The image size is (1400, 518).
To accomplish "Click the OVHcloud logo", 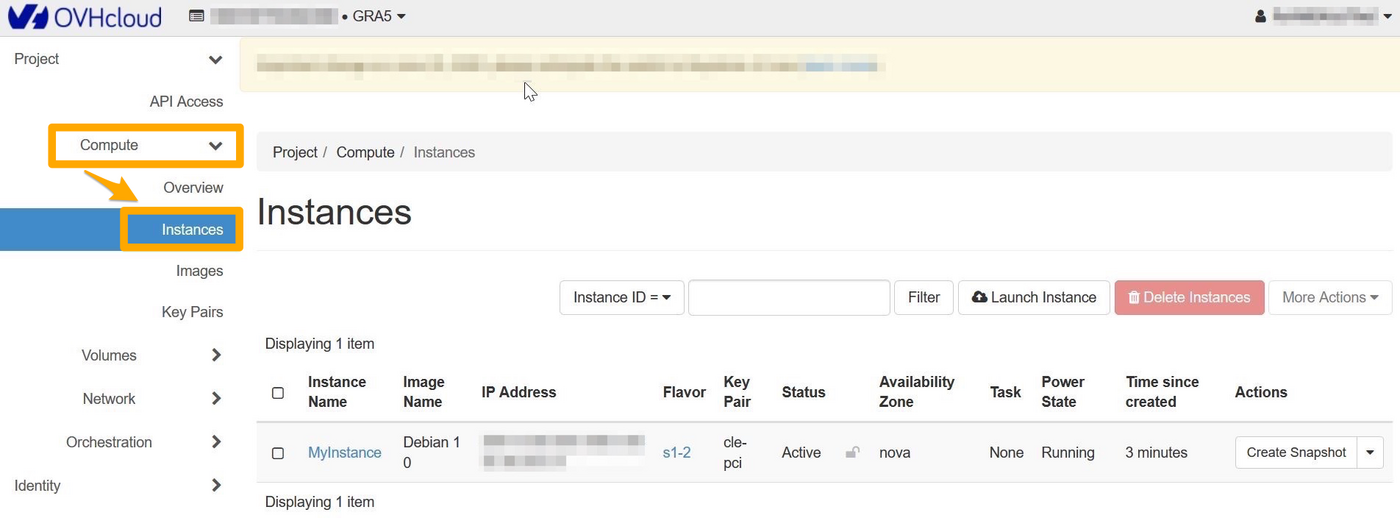I will (84, 17).
